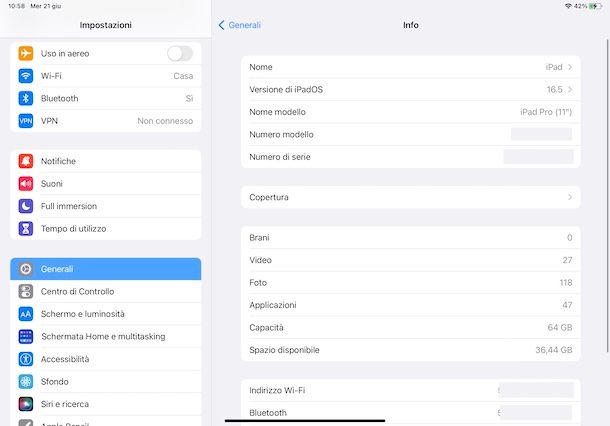Viewport: 610px width, 426px height.
Task: Open Schermata Home e multitasking
Action: (x=106, y=337)
